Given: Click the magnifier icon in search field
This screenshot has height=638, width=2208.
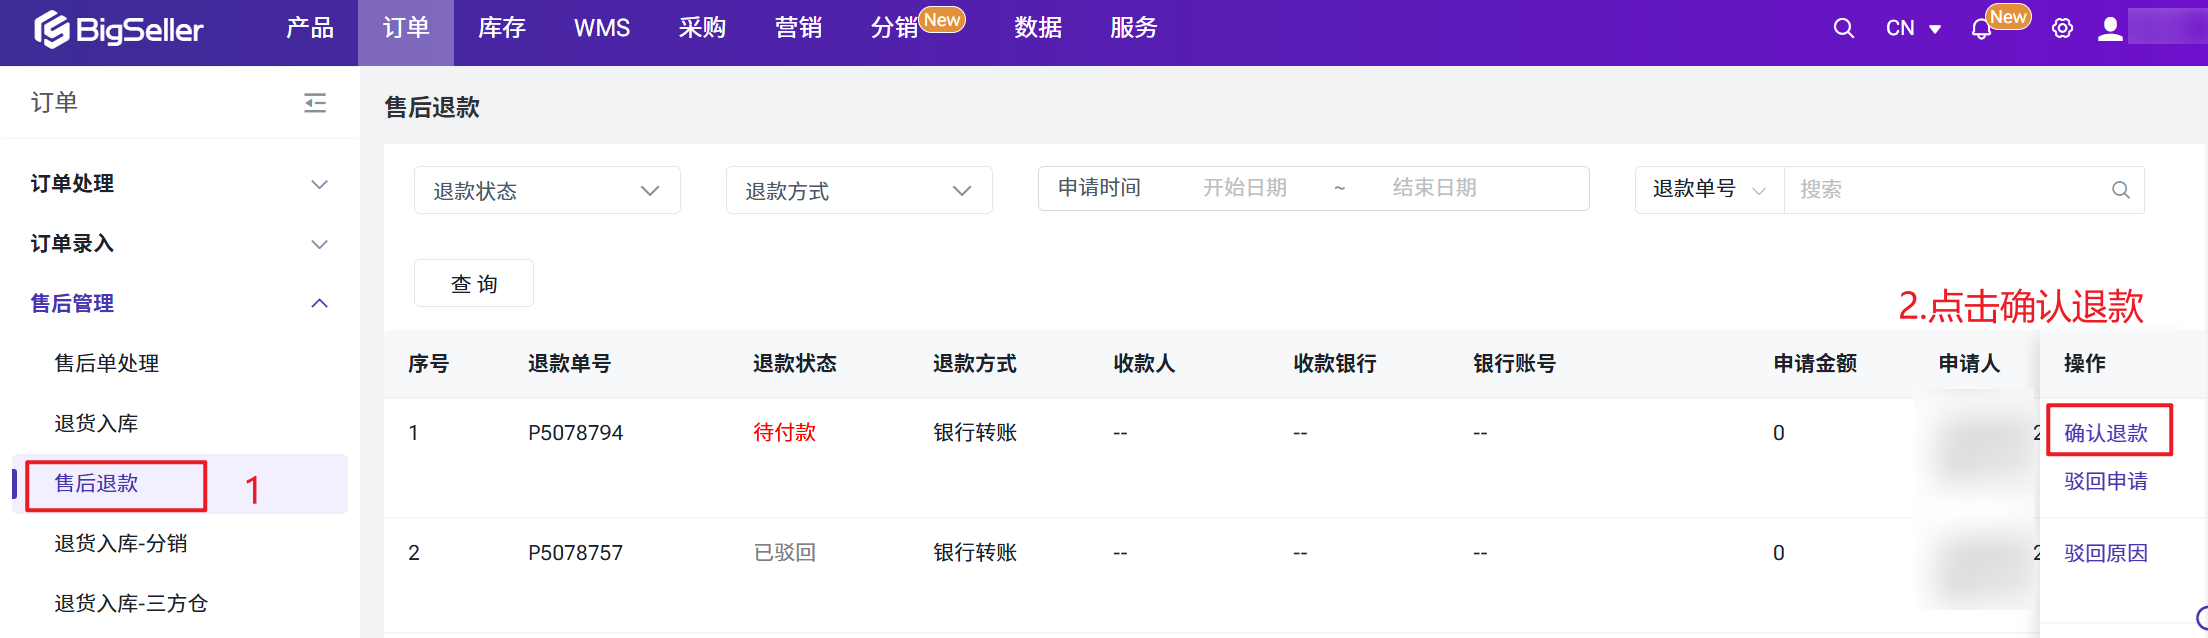Looking at the screenshot, I should 2120,190.
